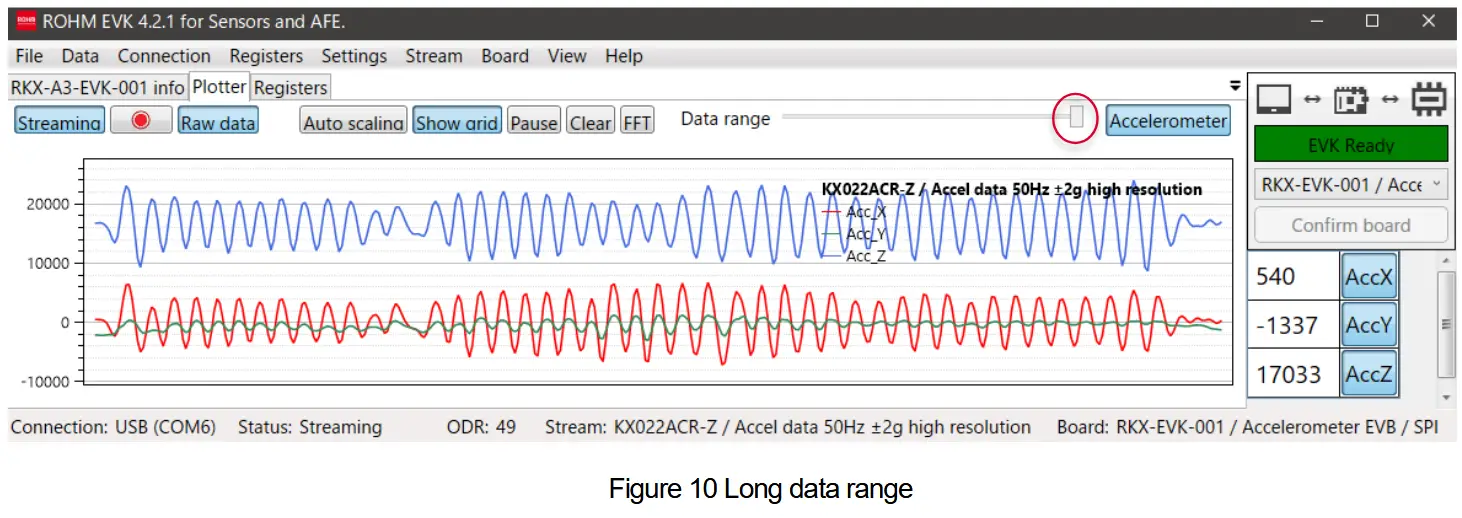1462x518 pixels.
Task: Toggle the Streaming button
Action: (x=60, y=122)
